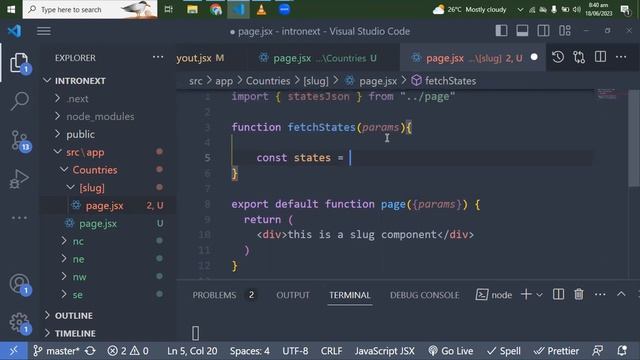Screen dimensions: 640x360
Task: Kill terminal with trash icon
Action: [579, 294]
